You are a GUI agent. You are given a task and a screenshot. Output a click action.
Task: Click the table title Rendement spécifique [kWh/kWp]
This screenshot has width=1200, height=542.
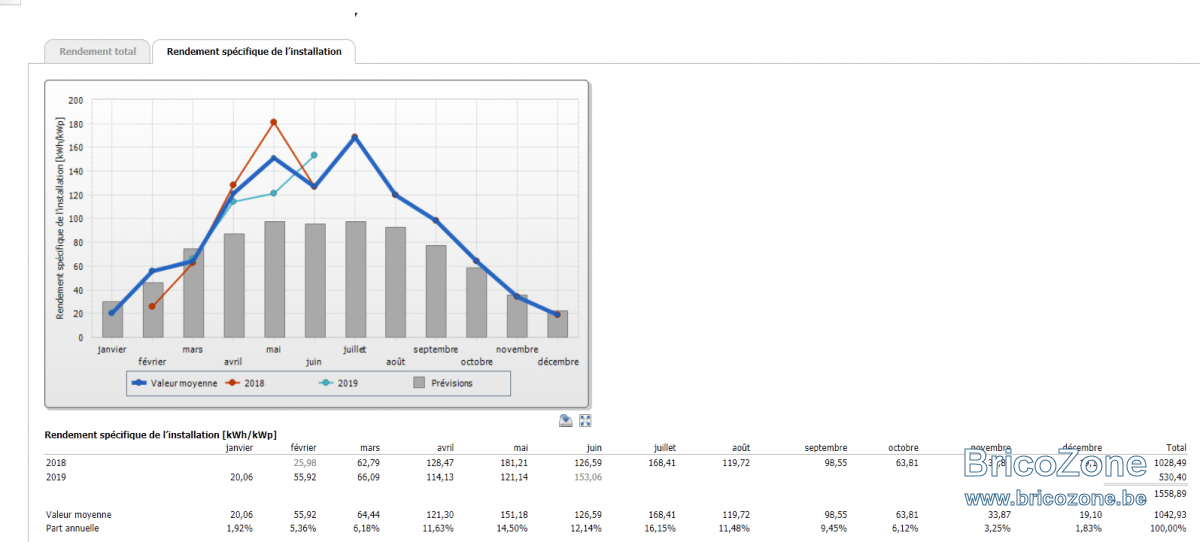(x=161, y=434)
